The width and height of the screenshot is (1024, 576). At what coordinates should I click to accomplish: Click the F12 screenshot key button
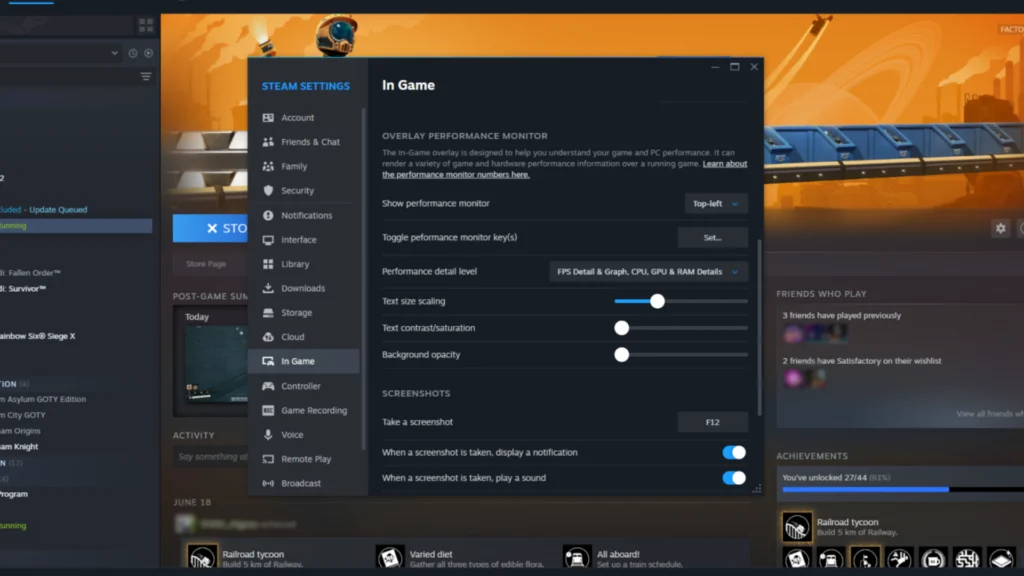(712, 423)
